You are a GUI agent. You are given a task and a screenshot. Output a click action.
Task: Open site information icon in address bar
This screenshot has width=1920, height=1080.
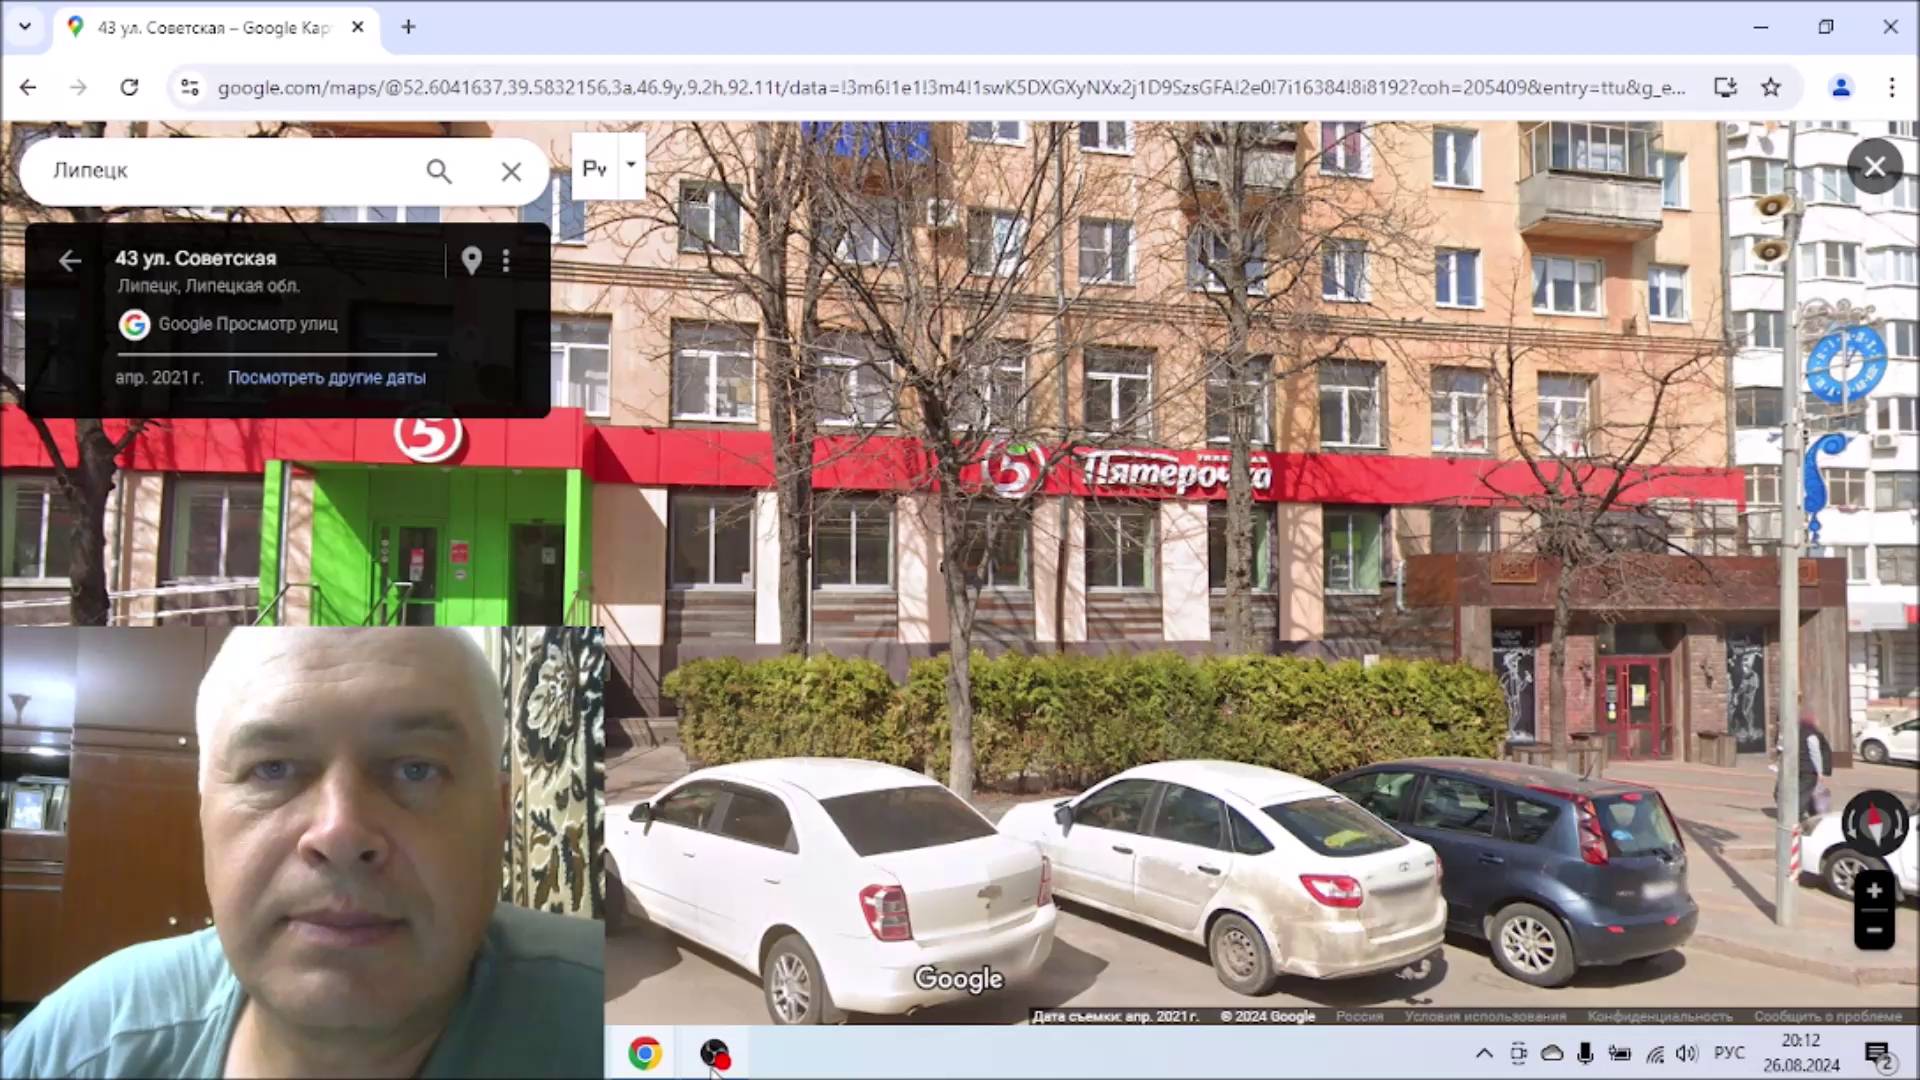point(190,87)
